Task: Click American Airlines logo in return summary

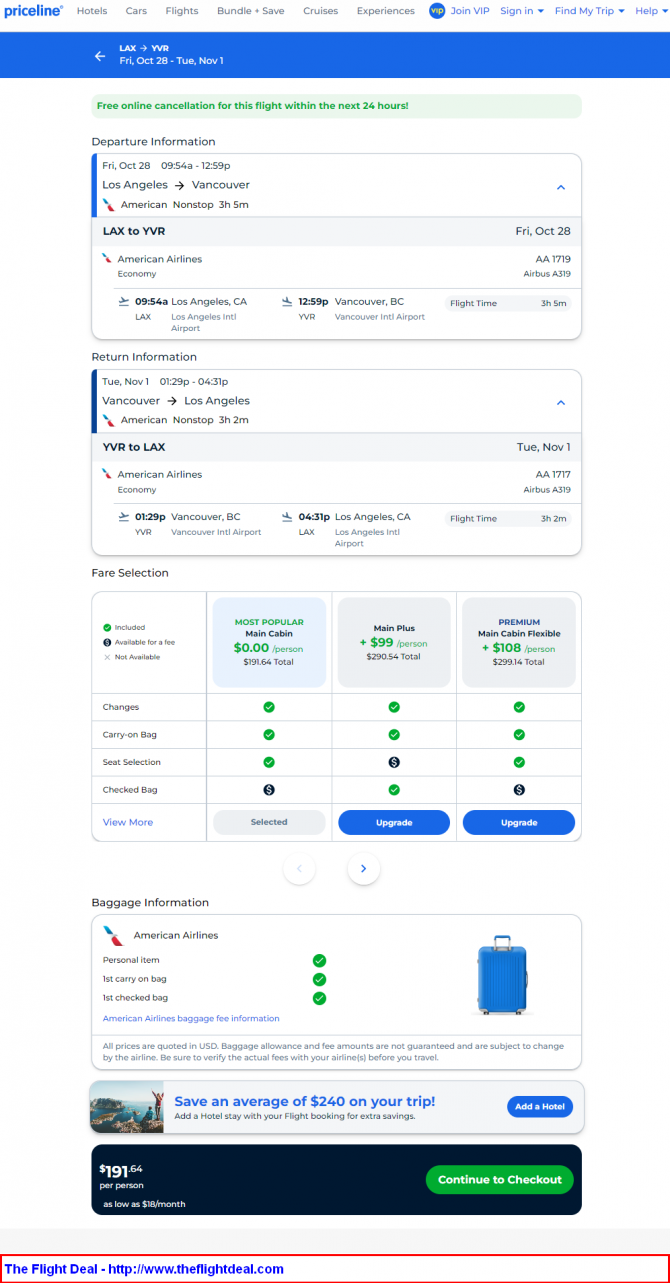Action: point(108,420)
